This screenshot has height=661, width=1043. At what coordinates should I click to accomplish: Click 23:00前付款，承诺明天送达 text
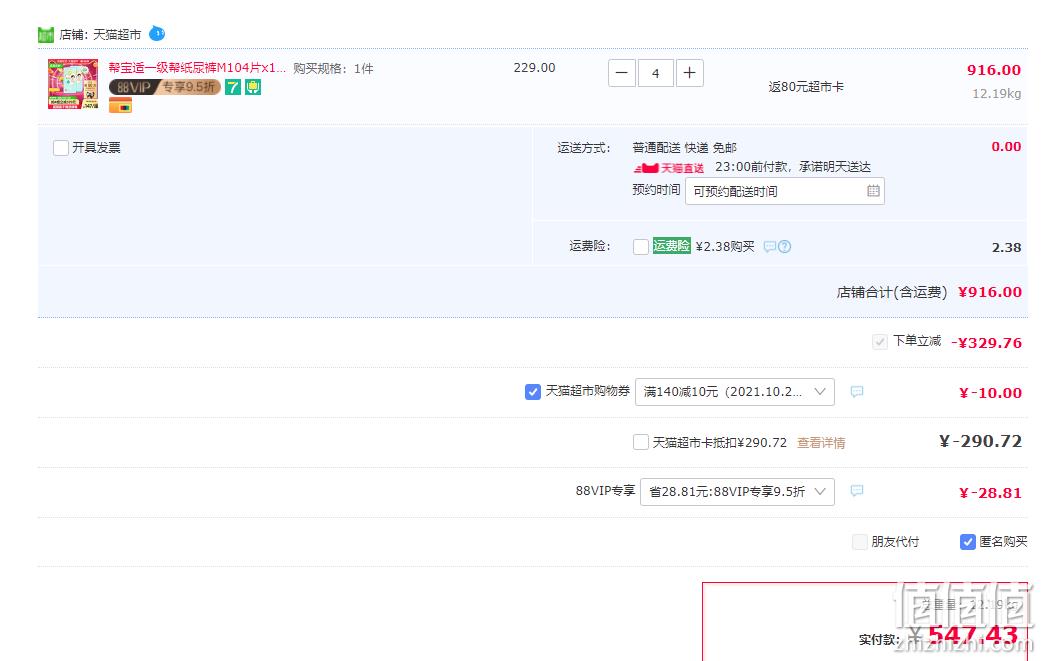(x=793, y=167)
